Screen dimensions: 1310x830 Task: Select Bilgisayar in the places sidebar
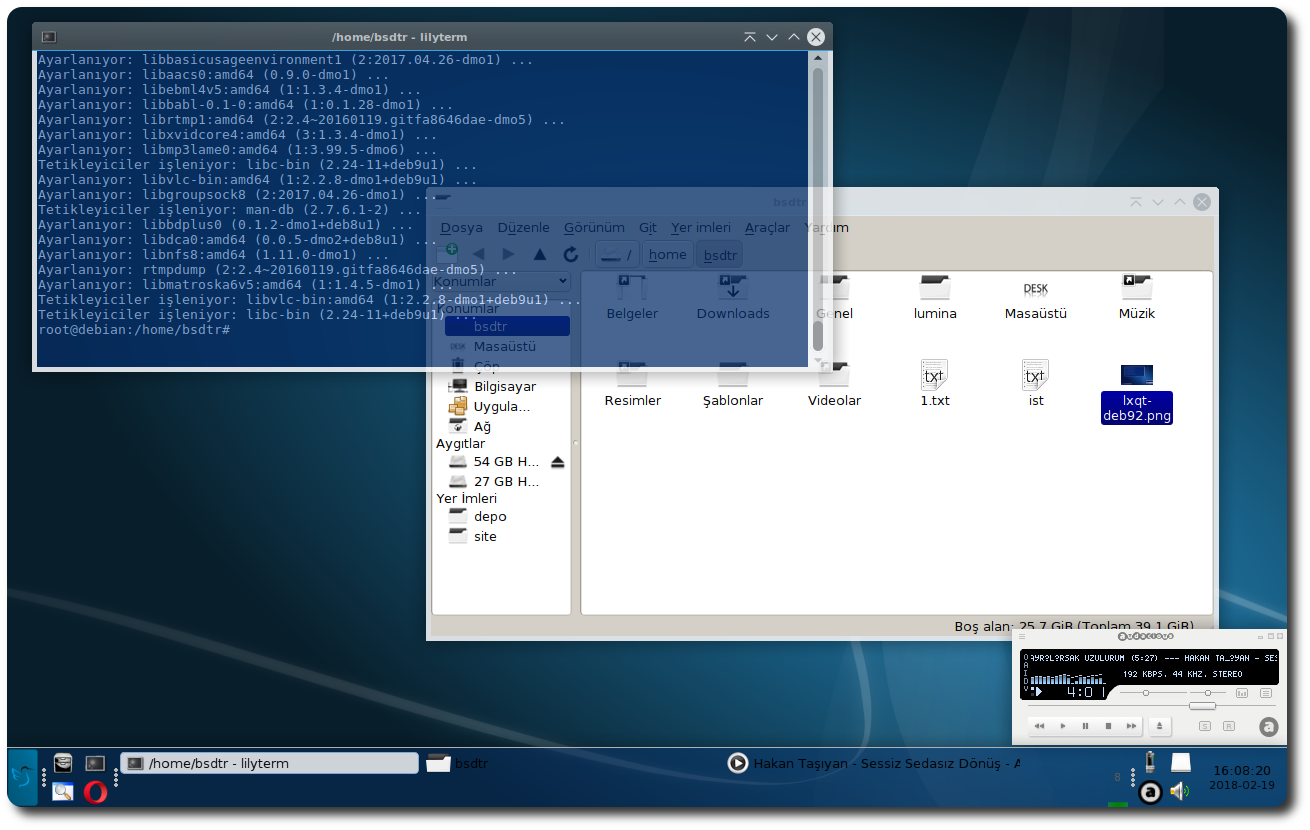[x=503, y=386]
